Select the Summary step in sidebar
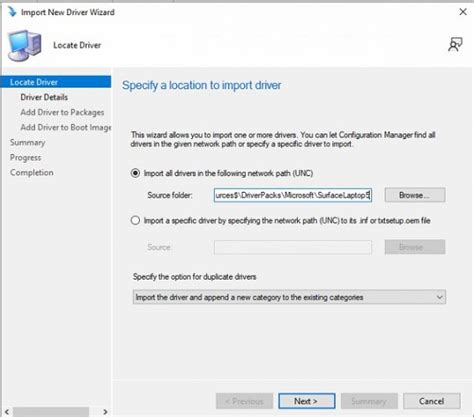This screenshot has width=474, height=417. tap(27, 143)
